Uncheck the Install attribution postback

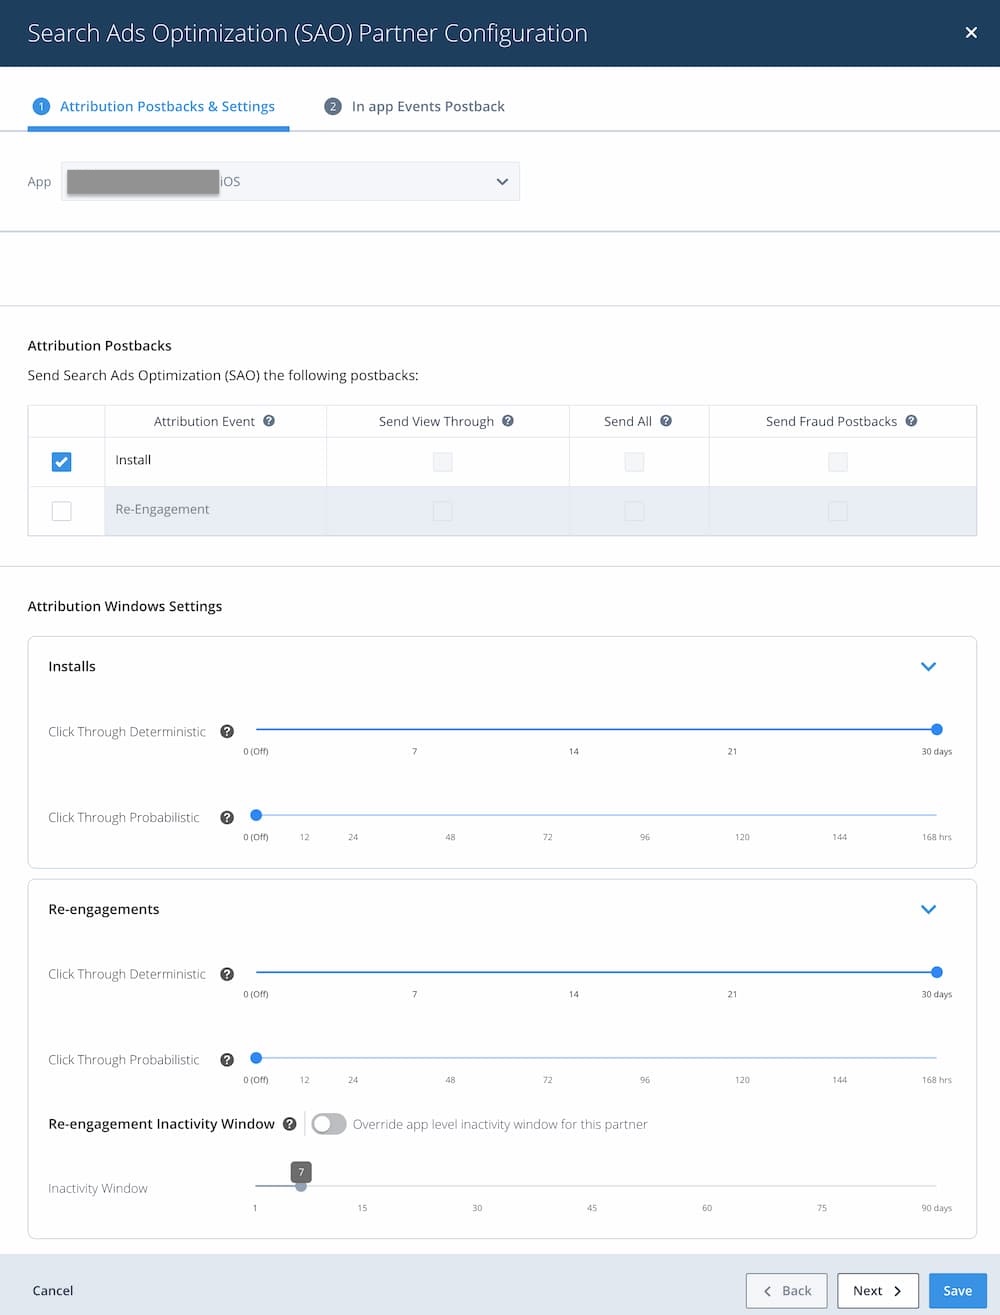(61, 461)
